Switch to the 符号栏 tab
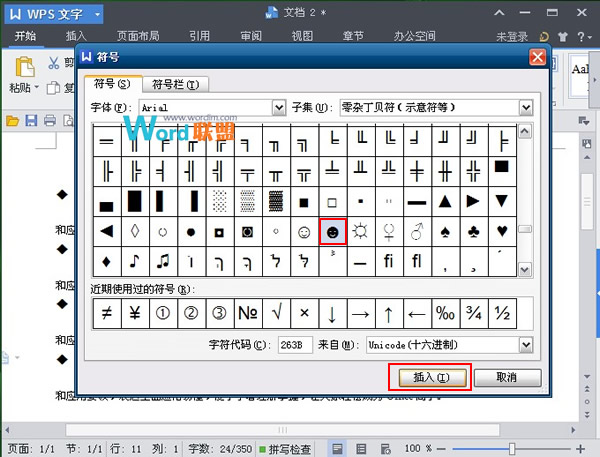Screen dimensions: 600x457 coord(175,84)
